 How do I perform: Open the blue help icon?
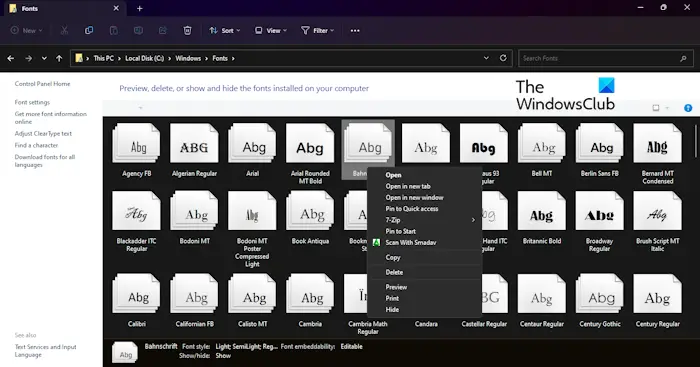click(688, 108)
